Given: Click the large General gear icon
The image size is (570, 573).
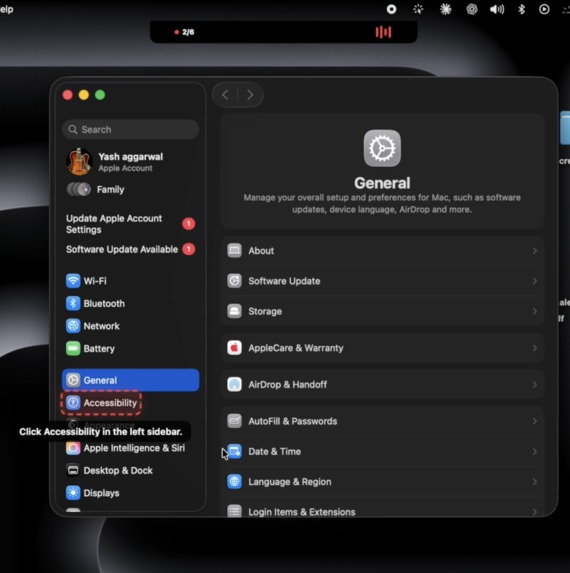Looking at the screenshot, I should coord(382,148).
